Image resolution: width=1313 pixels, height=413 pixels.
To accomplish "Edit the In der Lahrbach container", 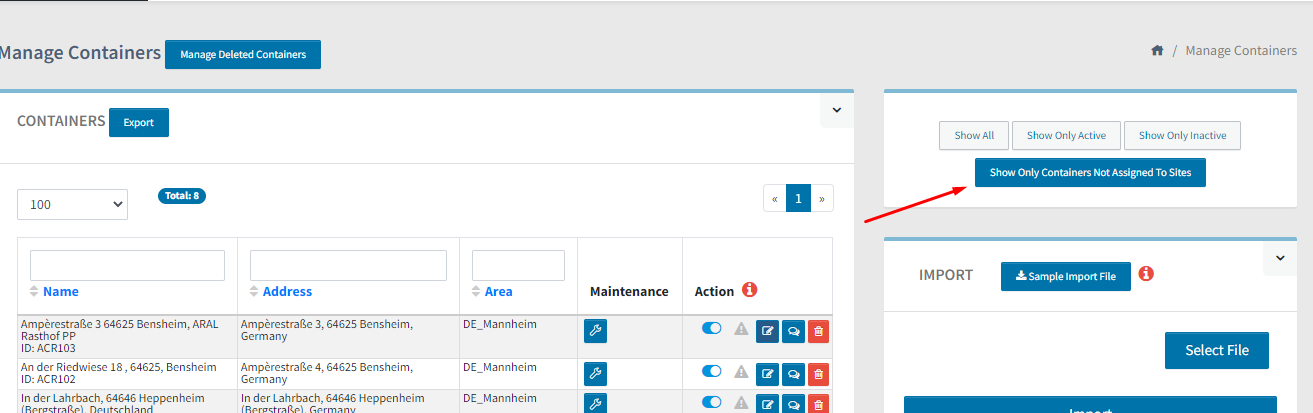I will pyautogui.click(x=767, y=404).
